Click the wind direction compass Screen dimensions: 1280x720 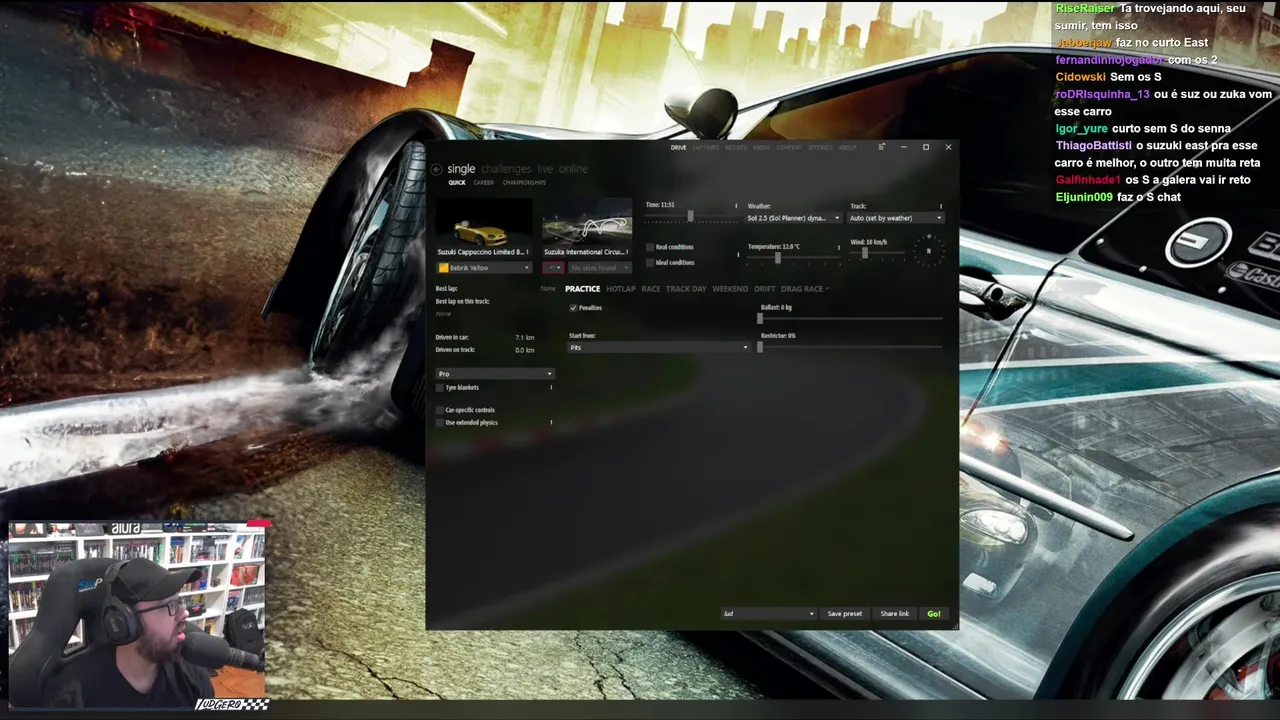(x=928, y=249)
